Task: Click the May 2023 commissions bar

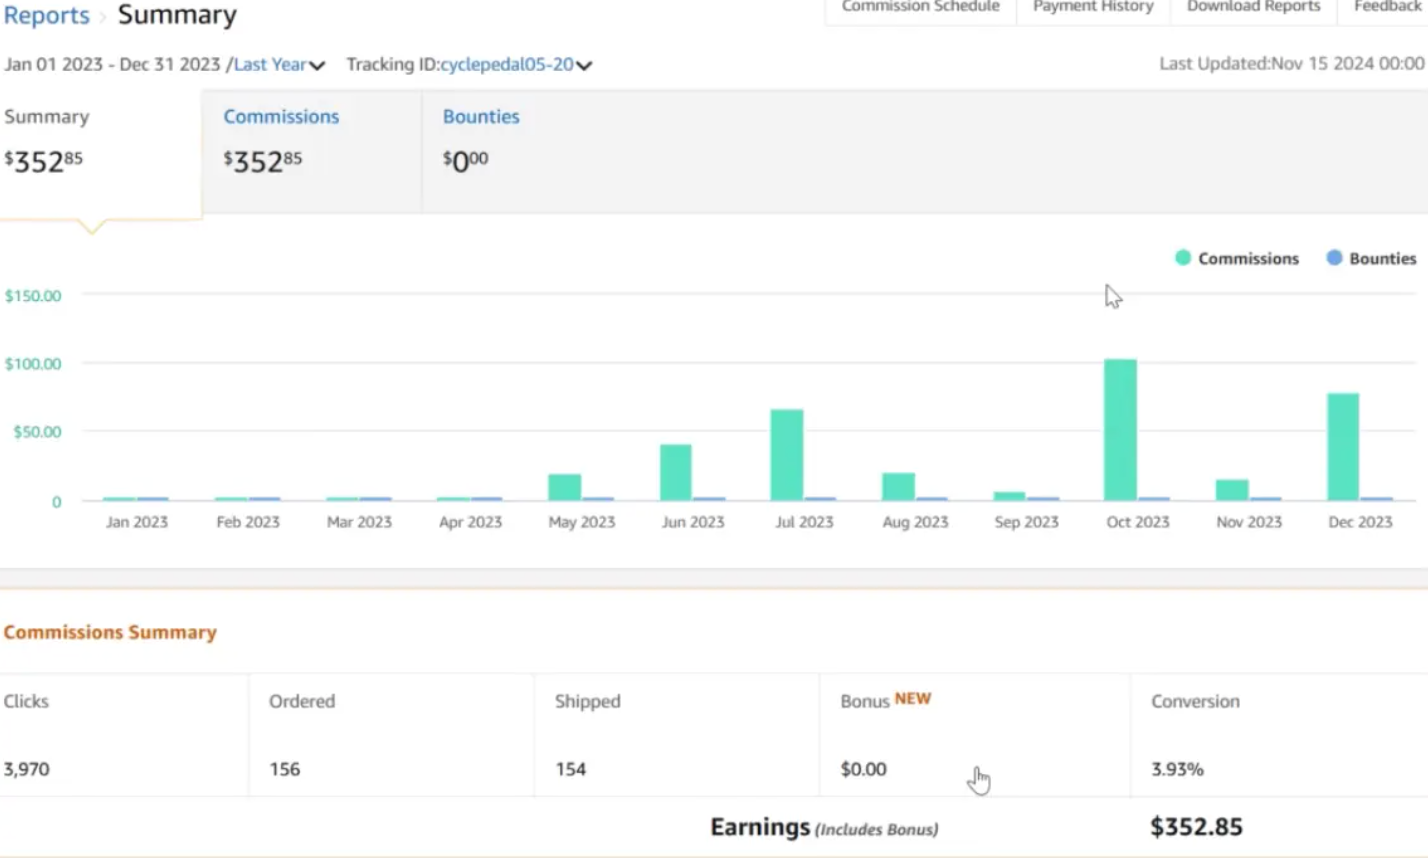Action: coord(565,487)
